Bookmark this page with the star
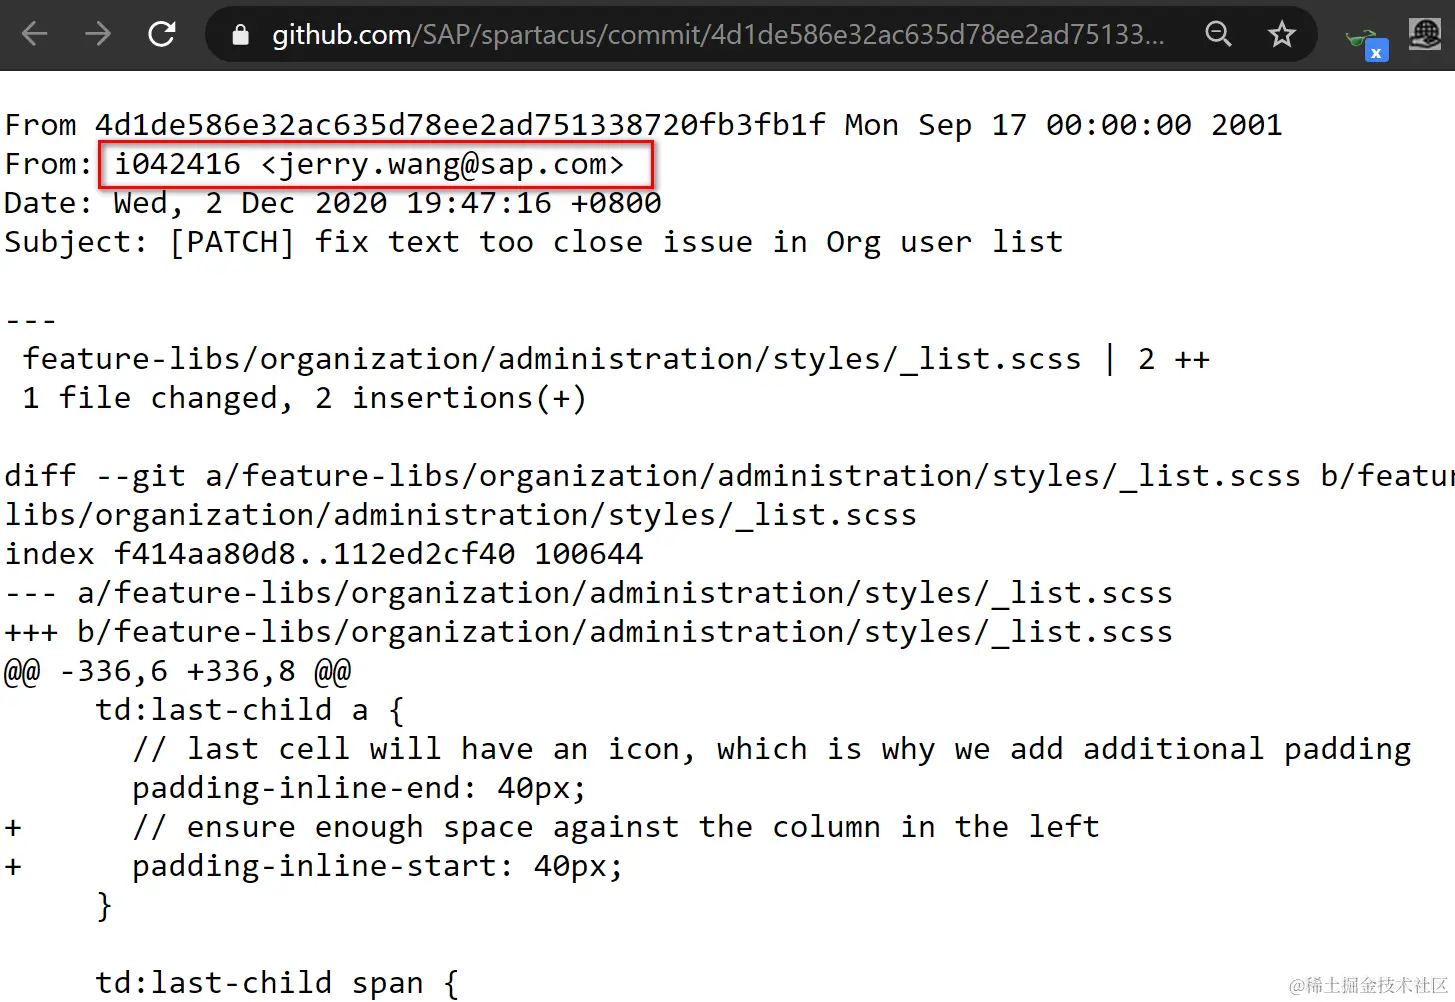 1282,35
